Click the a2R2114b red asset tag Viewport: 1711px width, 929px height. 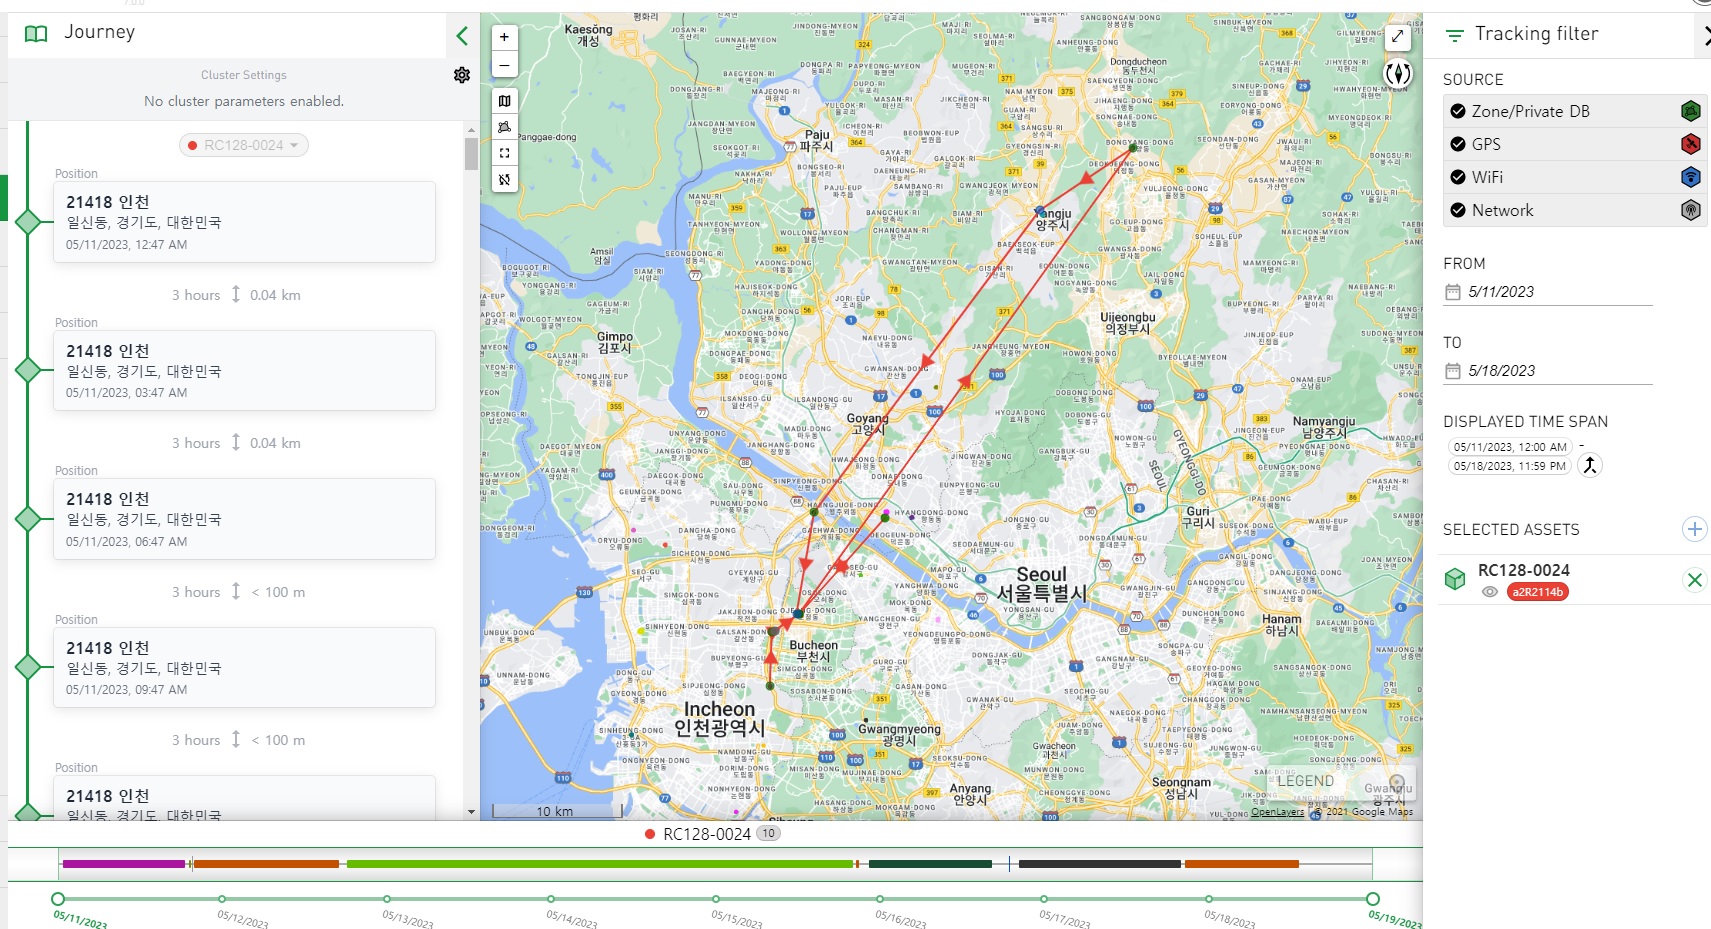(x=1537, y=592)
